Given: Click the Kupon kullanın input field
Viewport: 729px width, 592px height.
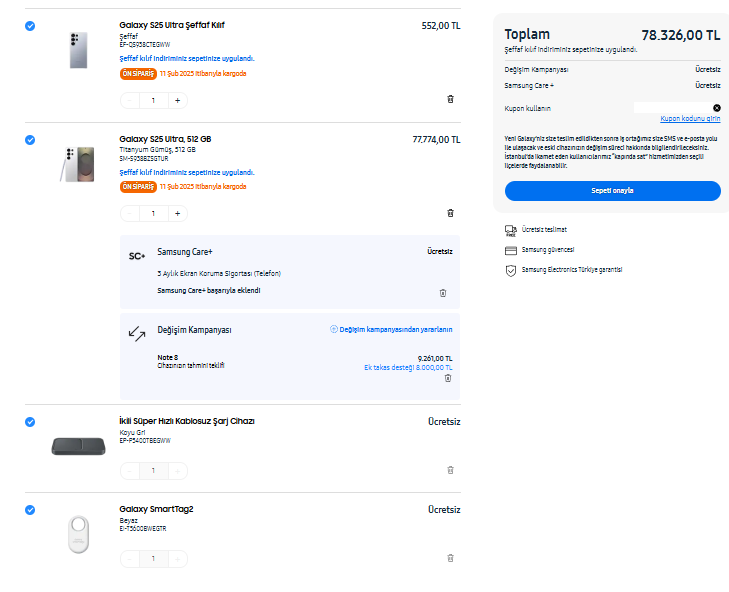Looking at the screenshot, I should point(672,107).
